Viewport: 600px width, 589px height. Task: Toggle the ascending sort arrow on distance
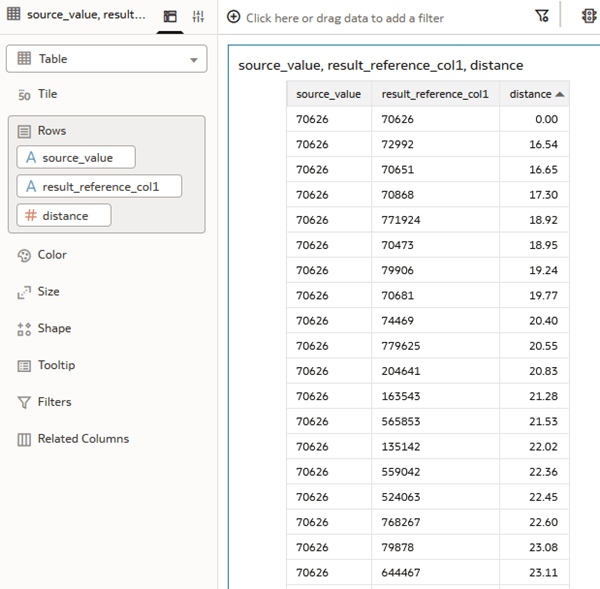coord(560,94)
